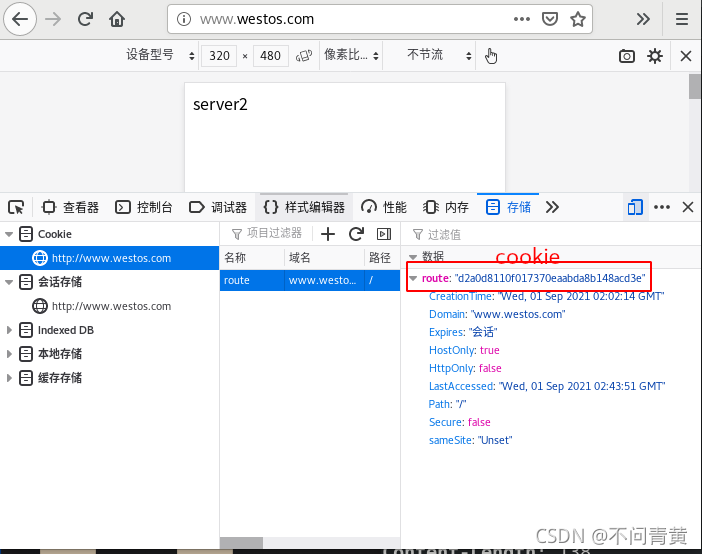Screen dimensions: 702x554
Task: Focus the 过滤值 value filter field
Action: pyautogui.click(x=553, y=234)
